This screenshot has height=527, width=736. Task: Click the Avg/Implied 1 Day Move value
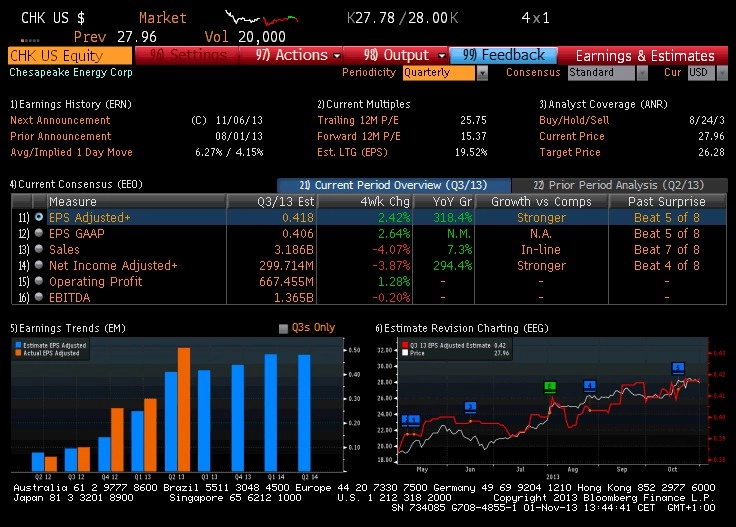229,152
